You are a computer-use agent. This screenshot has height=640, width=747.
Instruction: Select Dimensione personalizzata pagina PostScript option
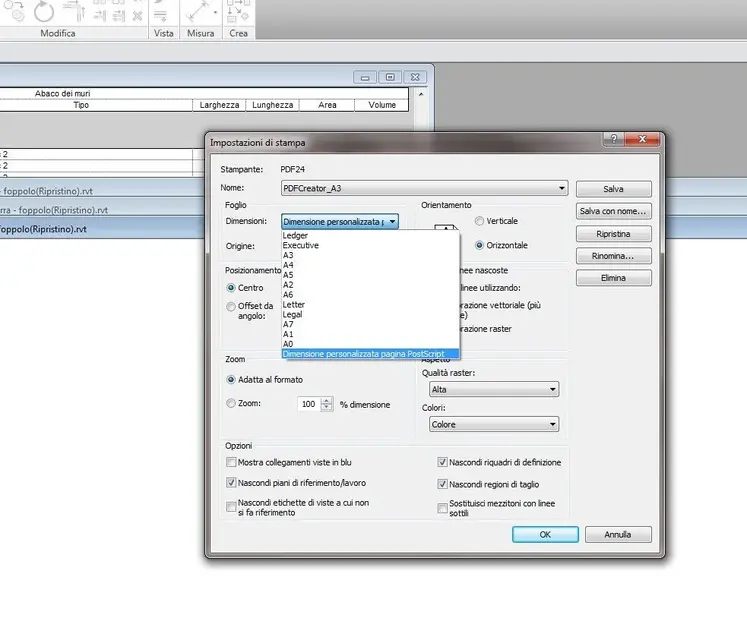point(370,354)
